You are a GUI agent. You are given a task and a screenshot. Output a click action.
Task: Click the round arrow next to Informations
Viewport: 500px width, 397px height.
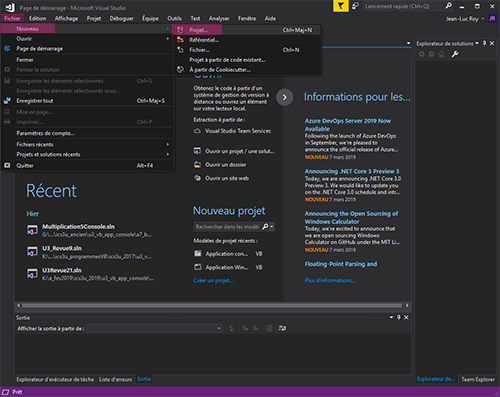click(x=285, y=97)
